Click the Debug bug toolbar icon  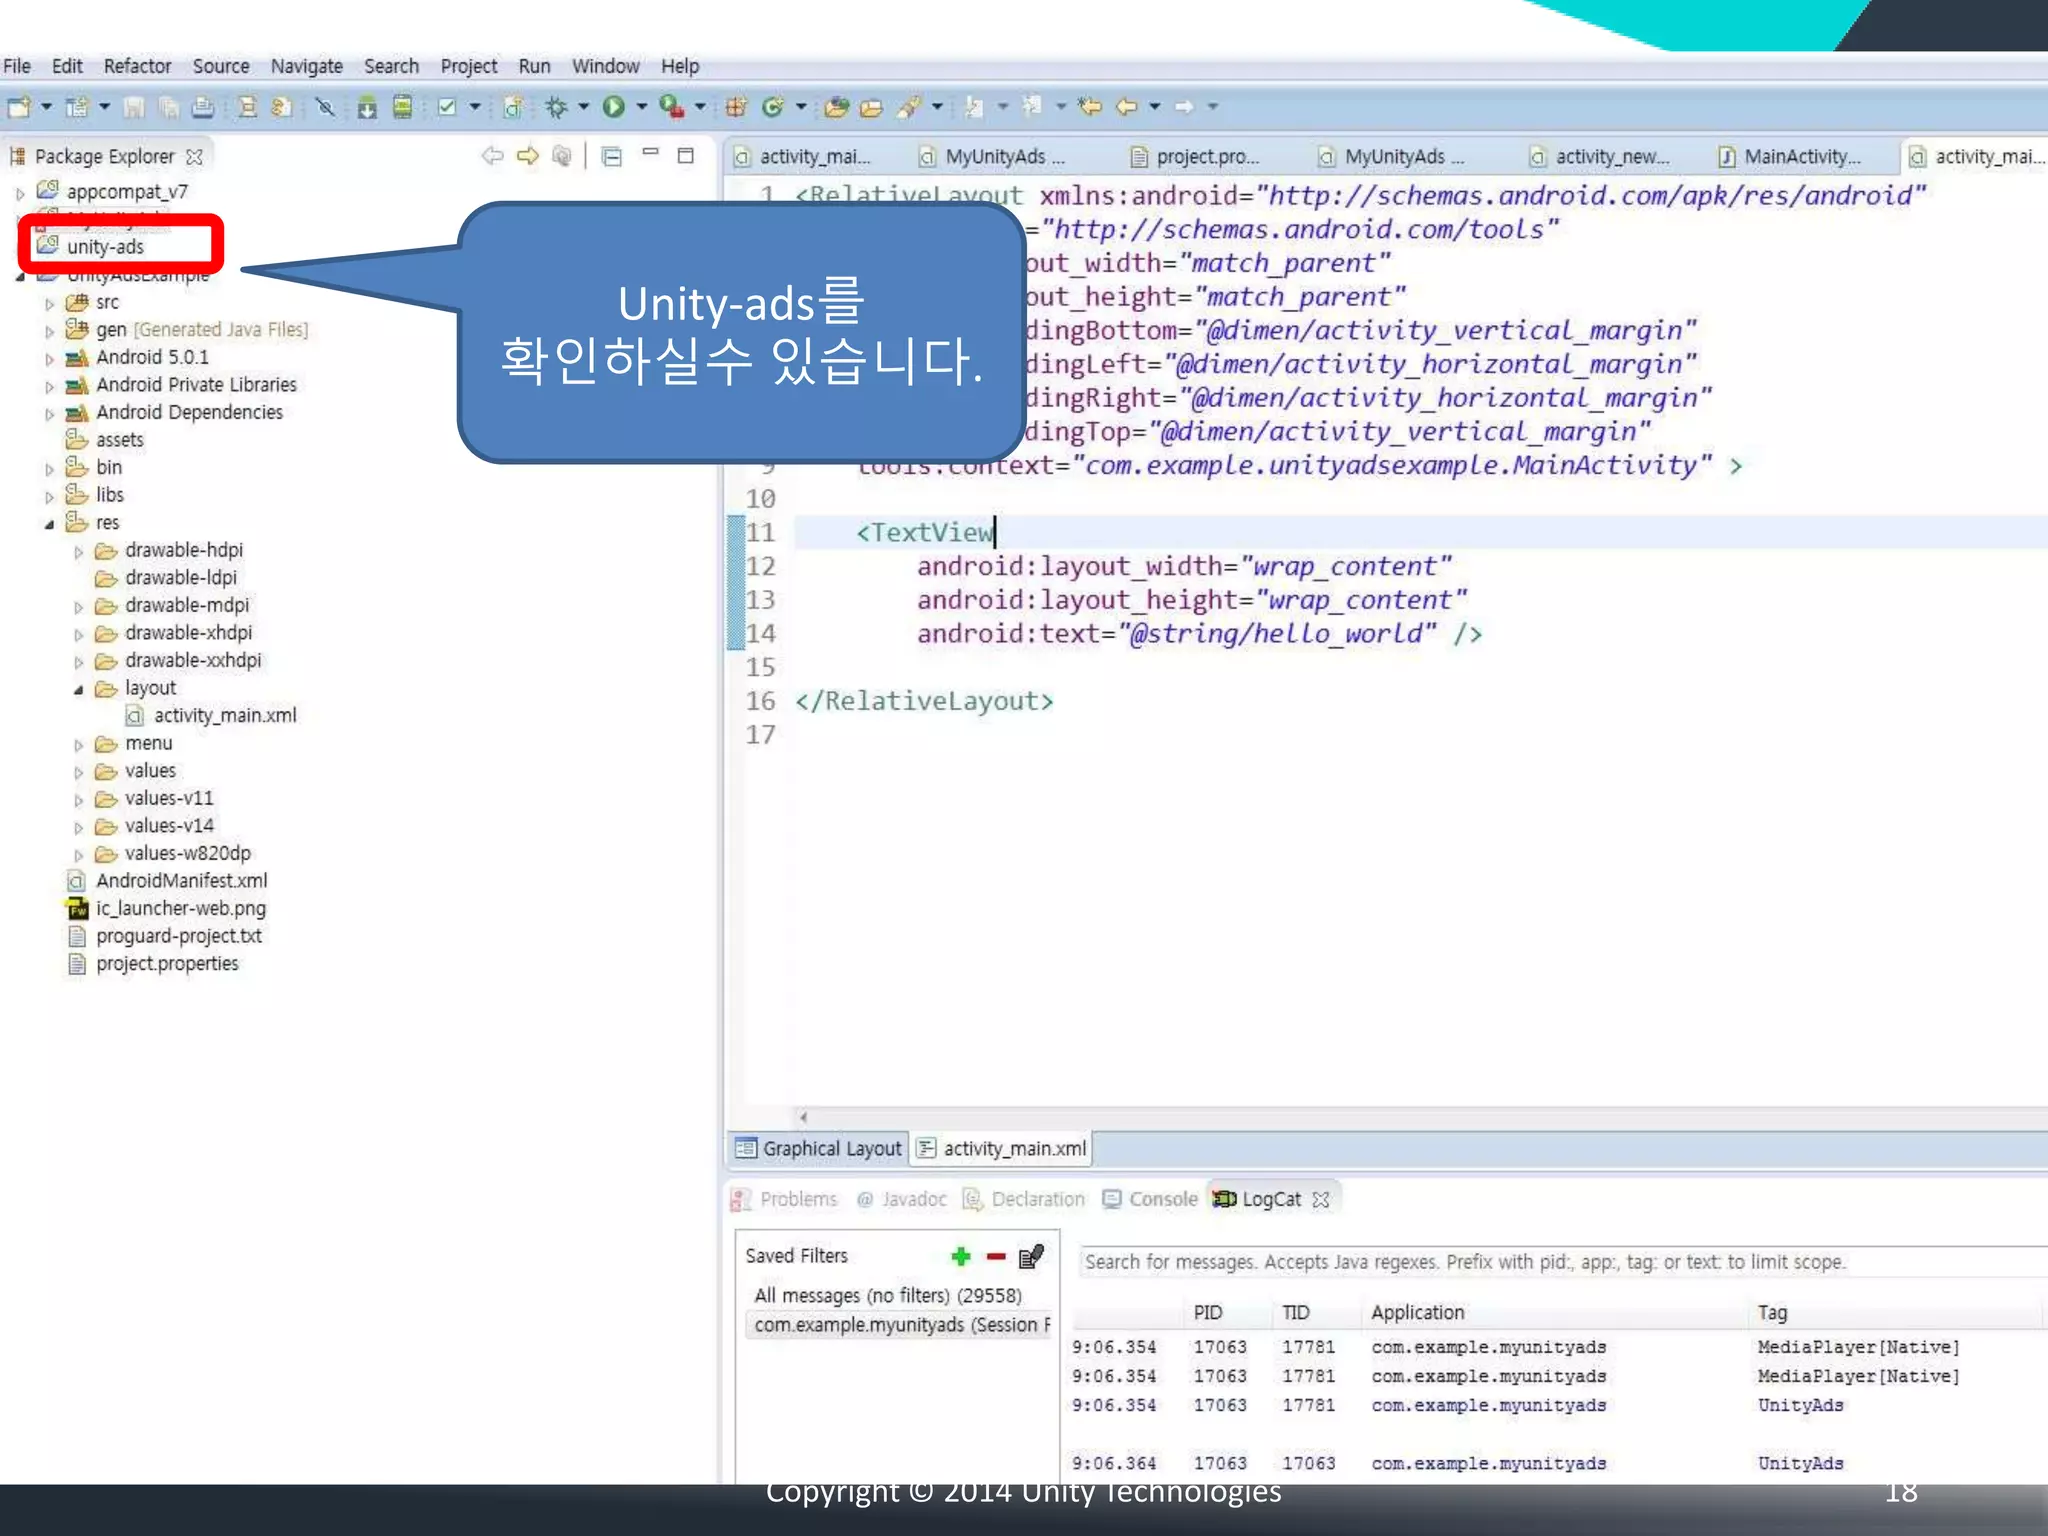(556, 107)
